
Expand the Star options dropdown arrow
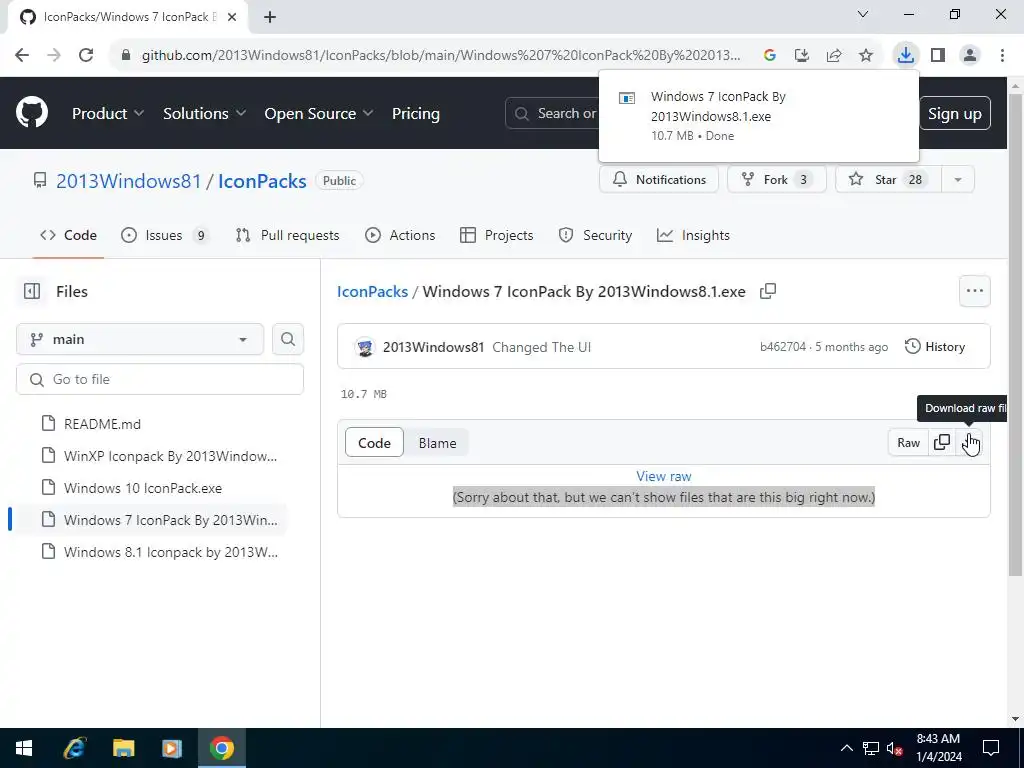pos(958,180)
